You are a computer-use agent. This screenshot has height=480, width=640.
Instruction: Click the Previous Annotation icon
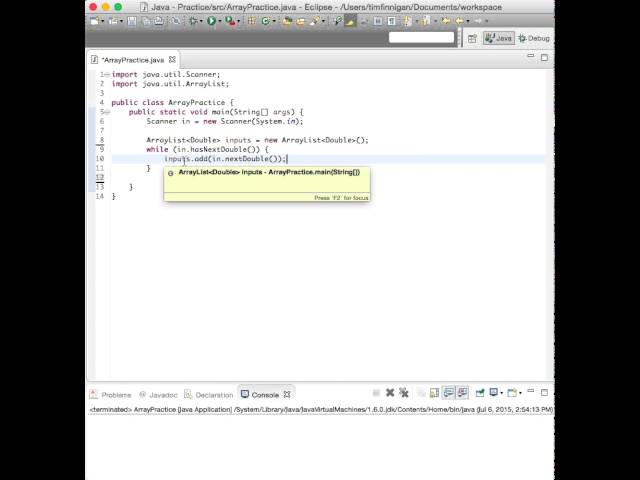point(427,21)
